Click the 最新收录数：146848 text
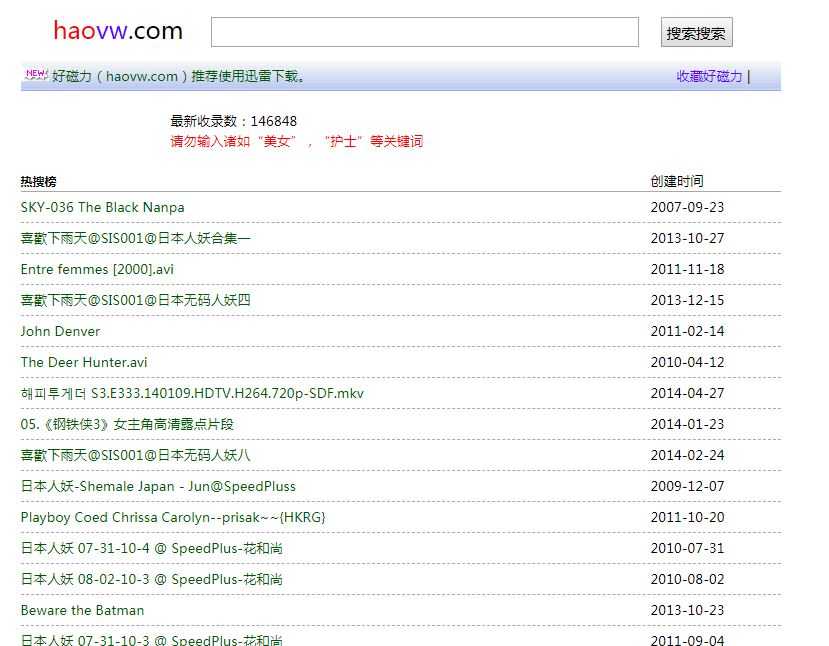The width and height of the screenshot is (829, 646). (233, 121)
